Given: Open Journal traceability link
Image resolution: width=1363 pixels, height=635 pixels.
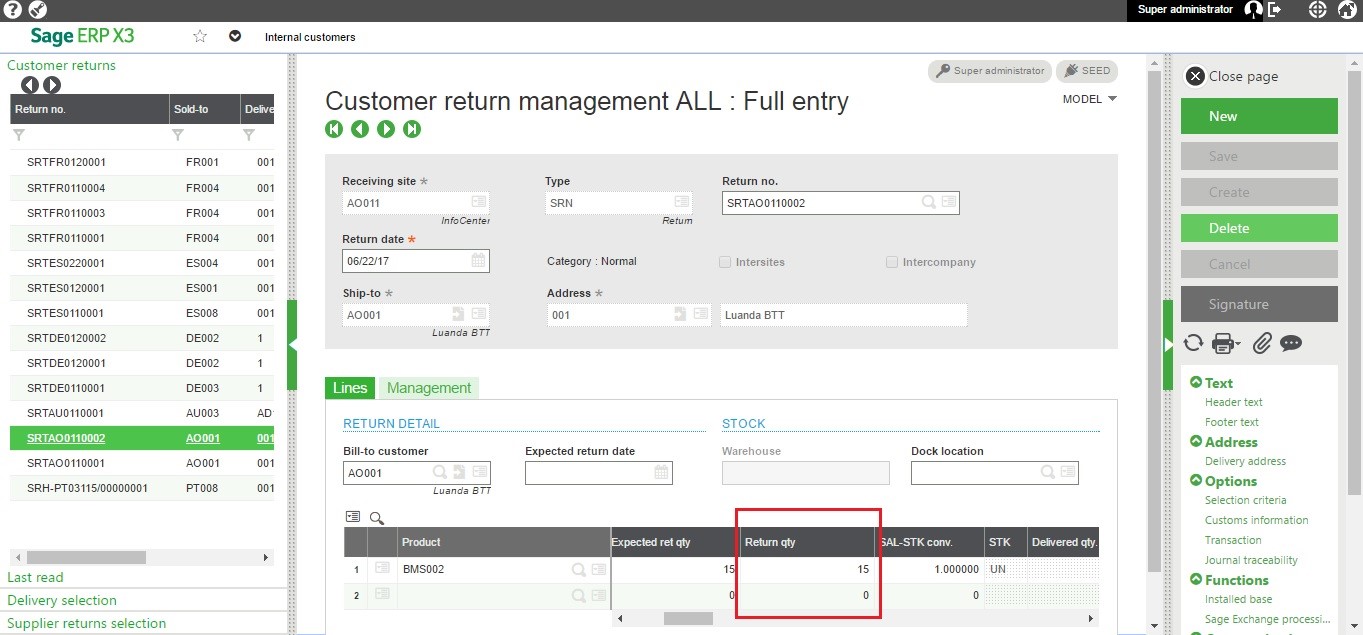Looking at the screenshot, I should (x=1251, y=560).
